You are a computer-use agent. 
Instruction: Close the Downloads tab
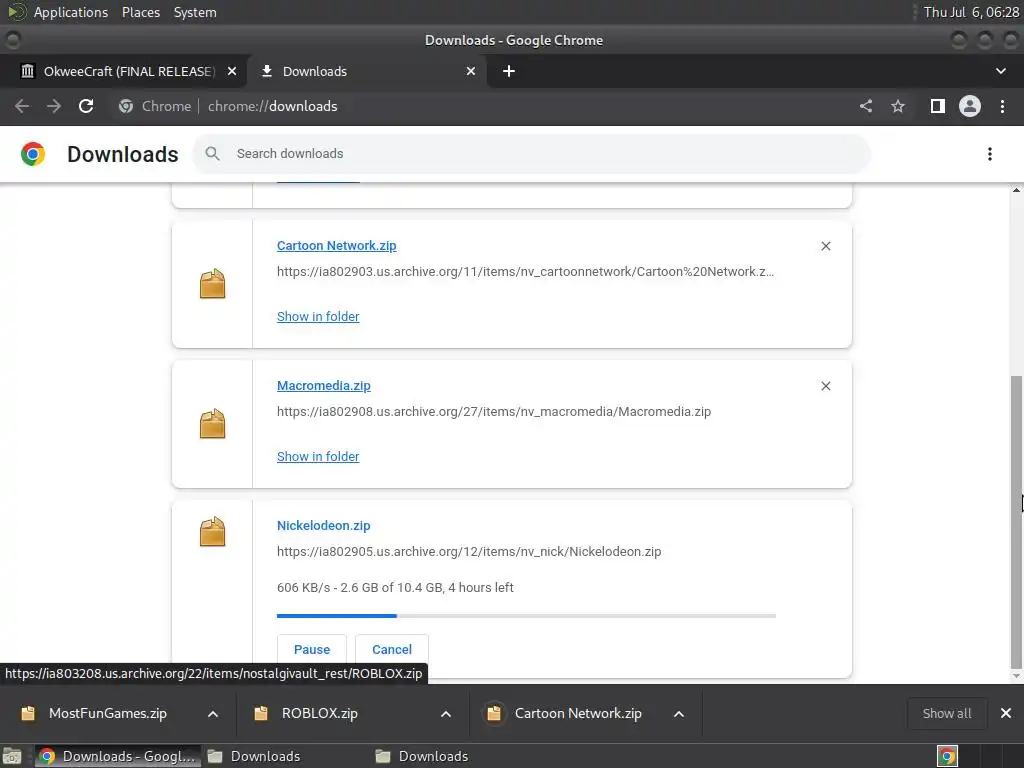coord(471,71)
